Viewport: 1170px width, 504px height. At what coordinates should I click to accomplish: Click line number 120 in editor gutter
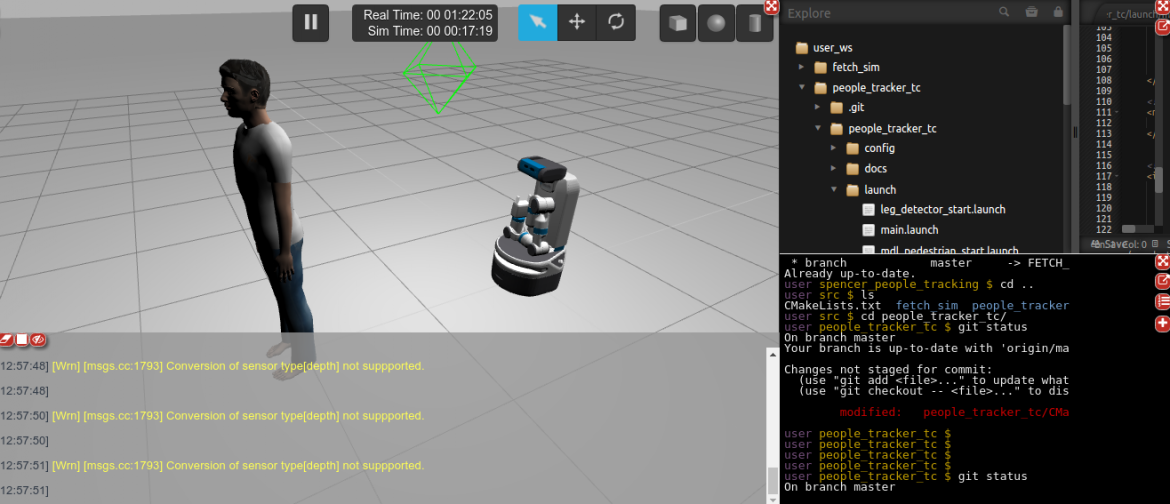pyautogui.click(x=1105, y=208)
